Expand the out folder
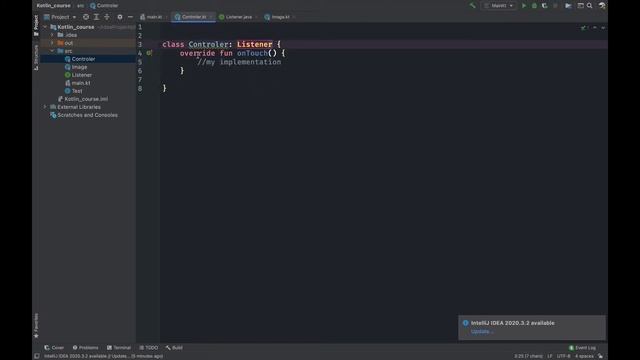Viewport: 640px width, 360px height. pos(52,43)
